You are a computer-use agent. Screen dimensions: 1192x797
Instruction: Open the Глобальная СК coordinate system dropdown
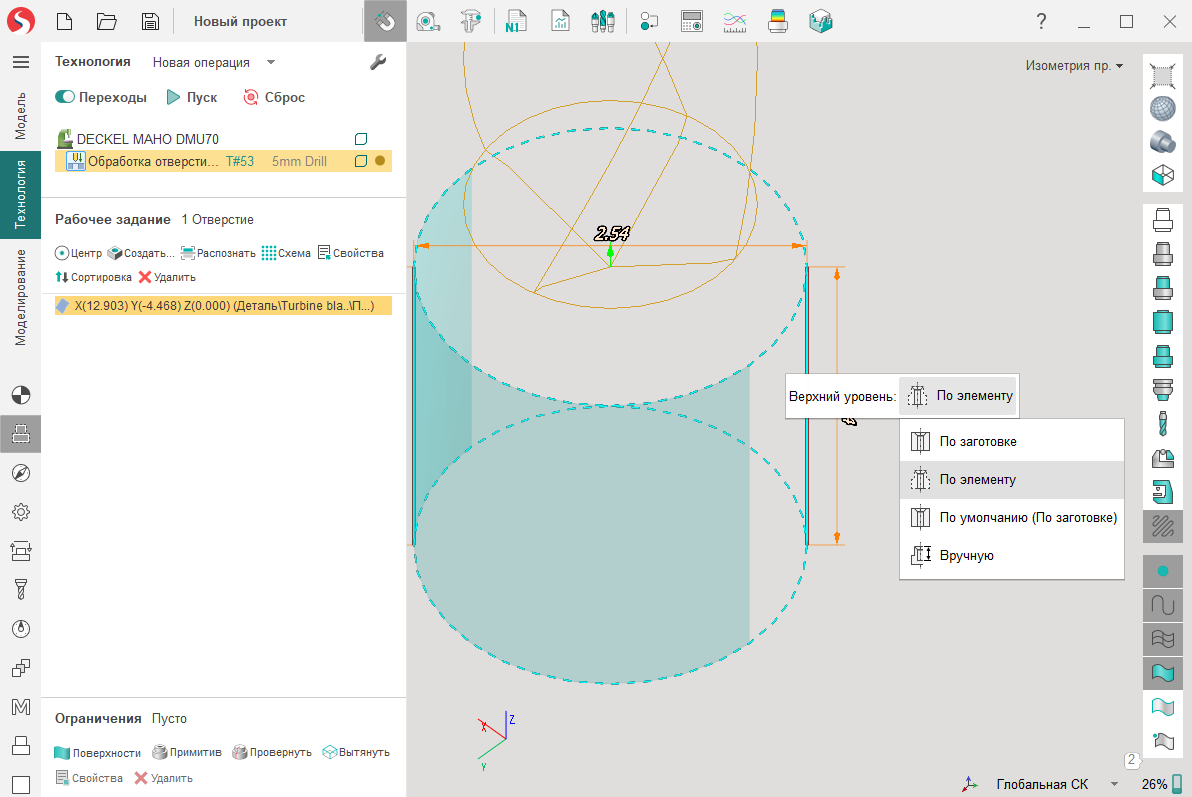tap(1113, 784)
